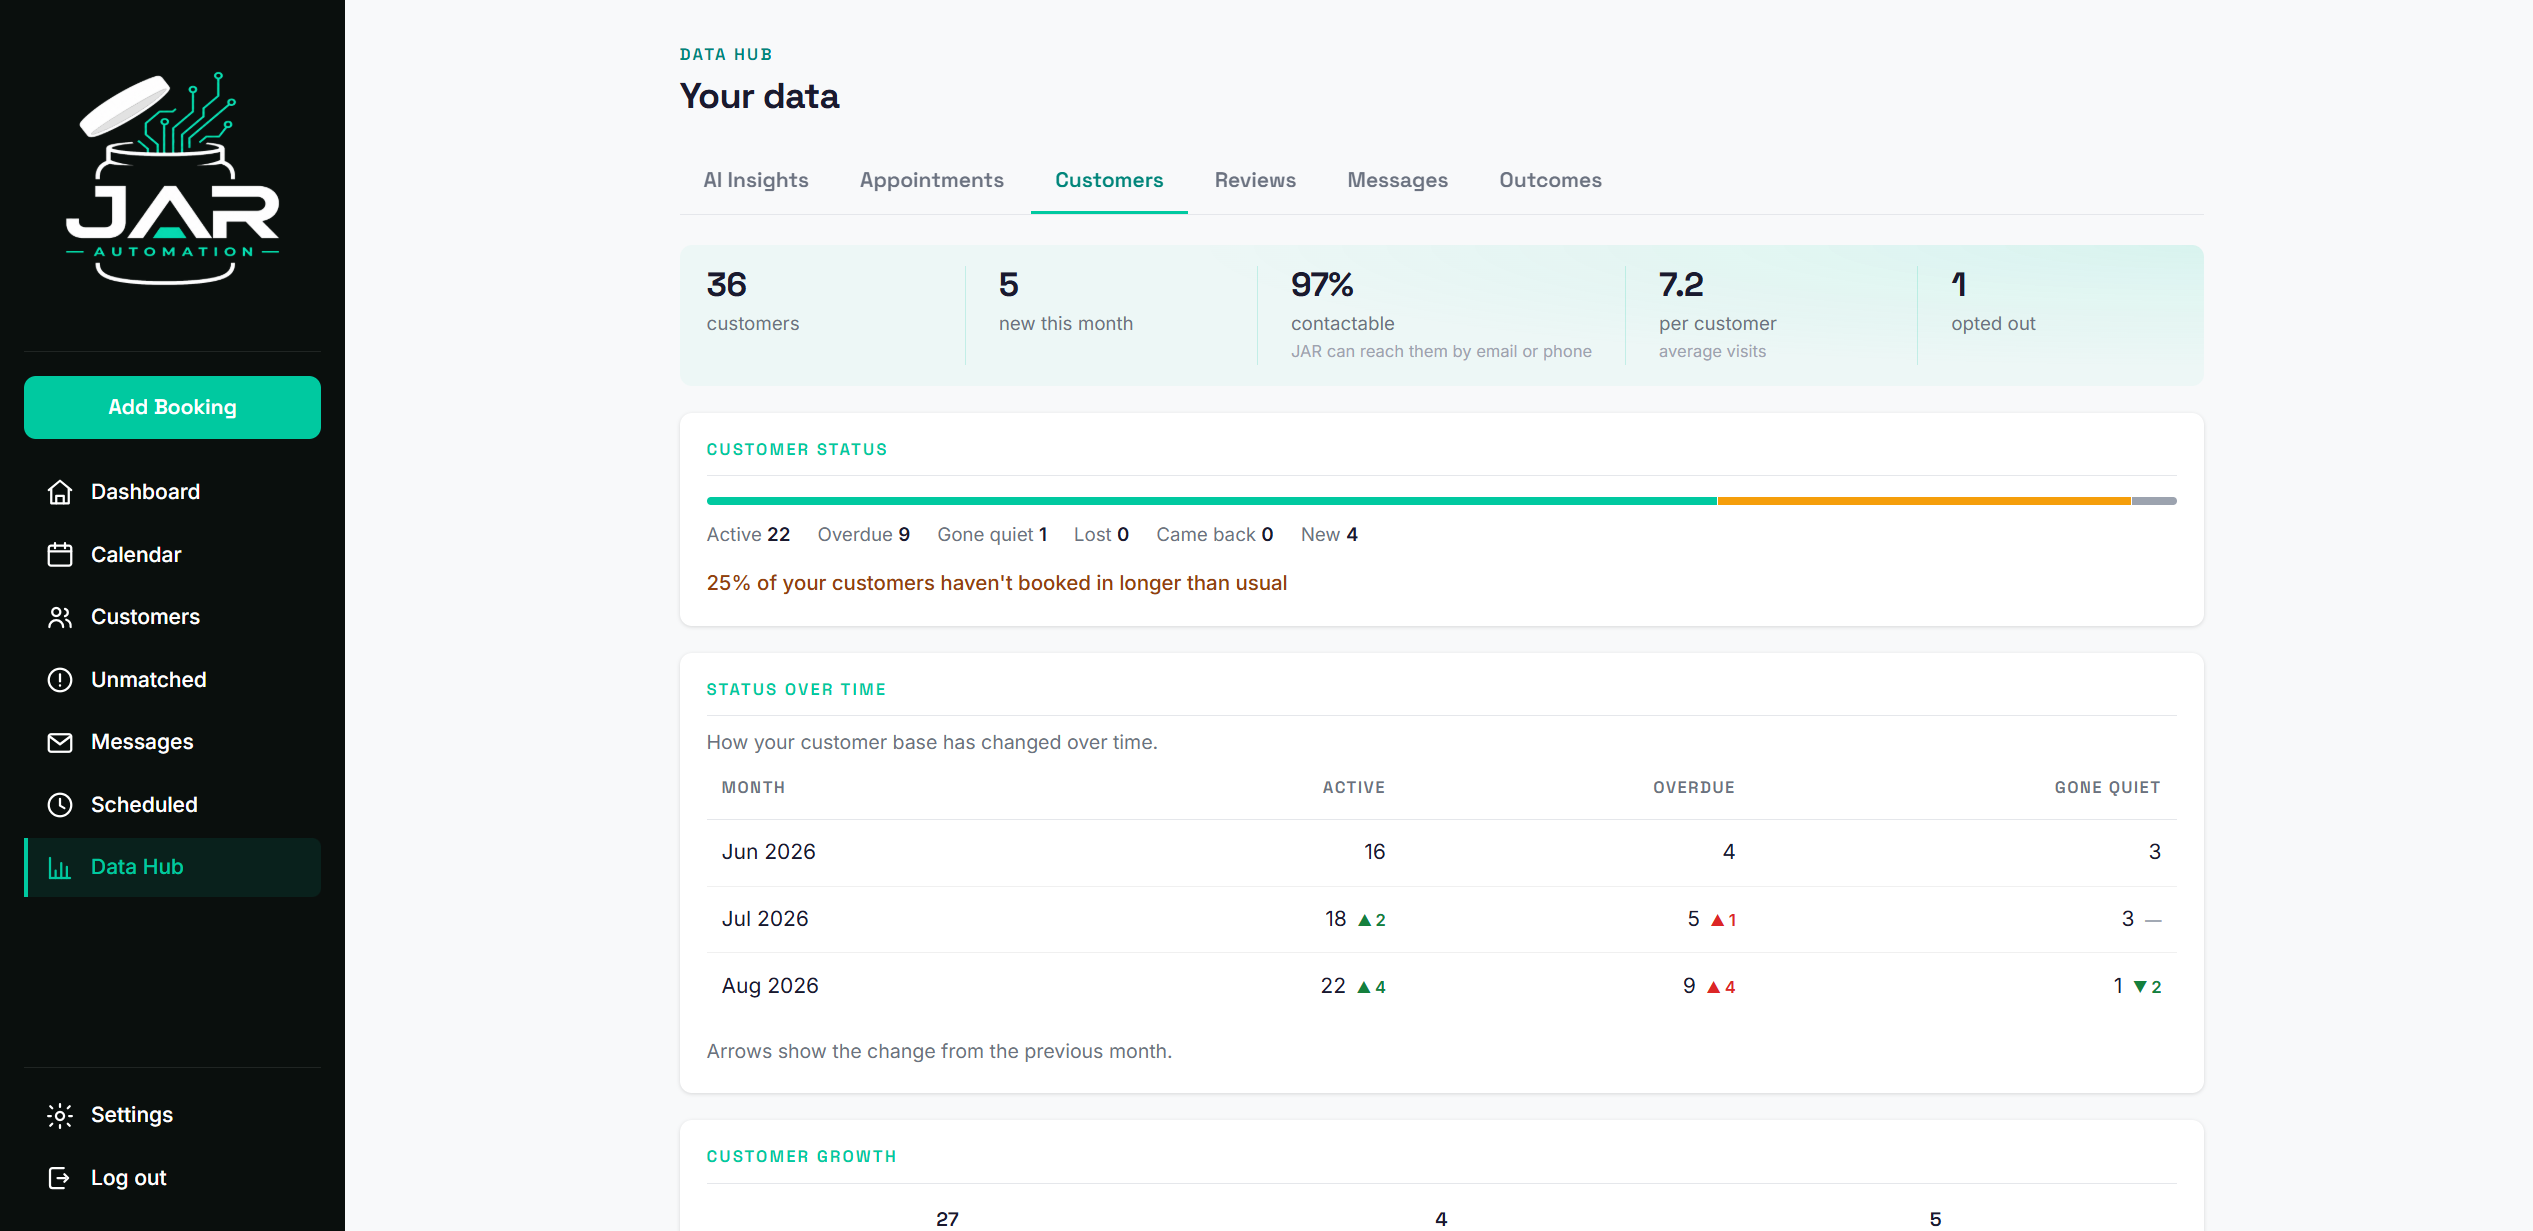Click the JAR Automation logo

pos(172,178)
